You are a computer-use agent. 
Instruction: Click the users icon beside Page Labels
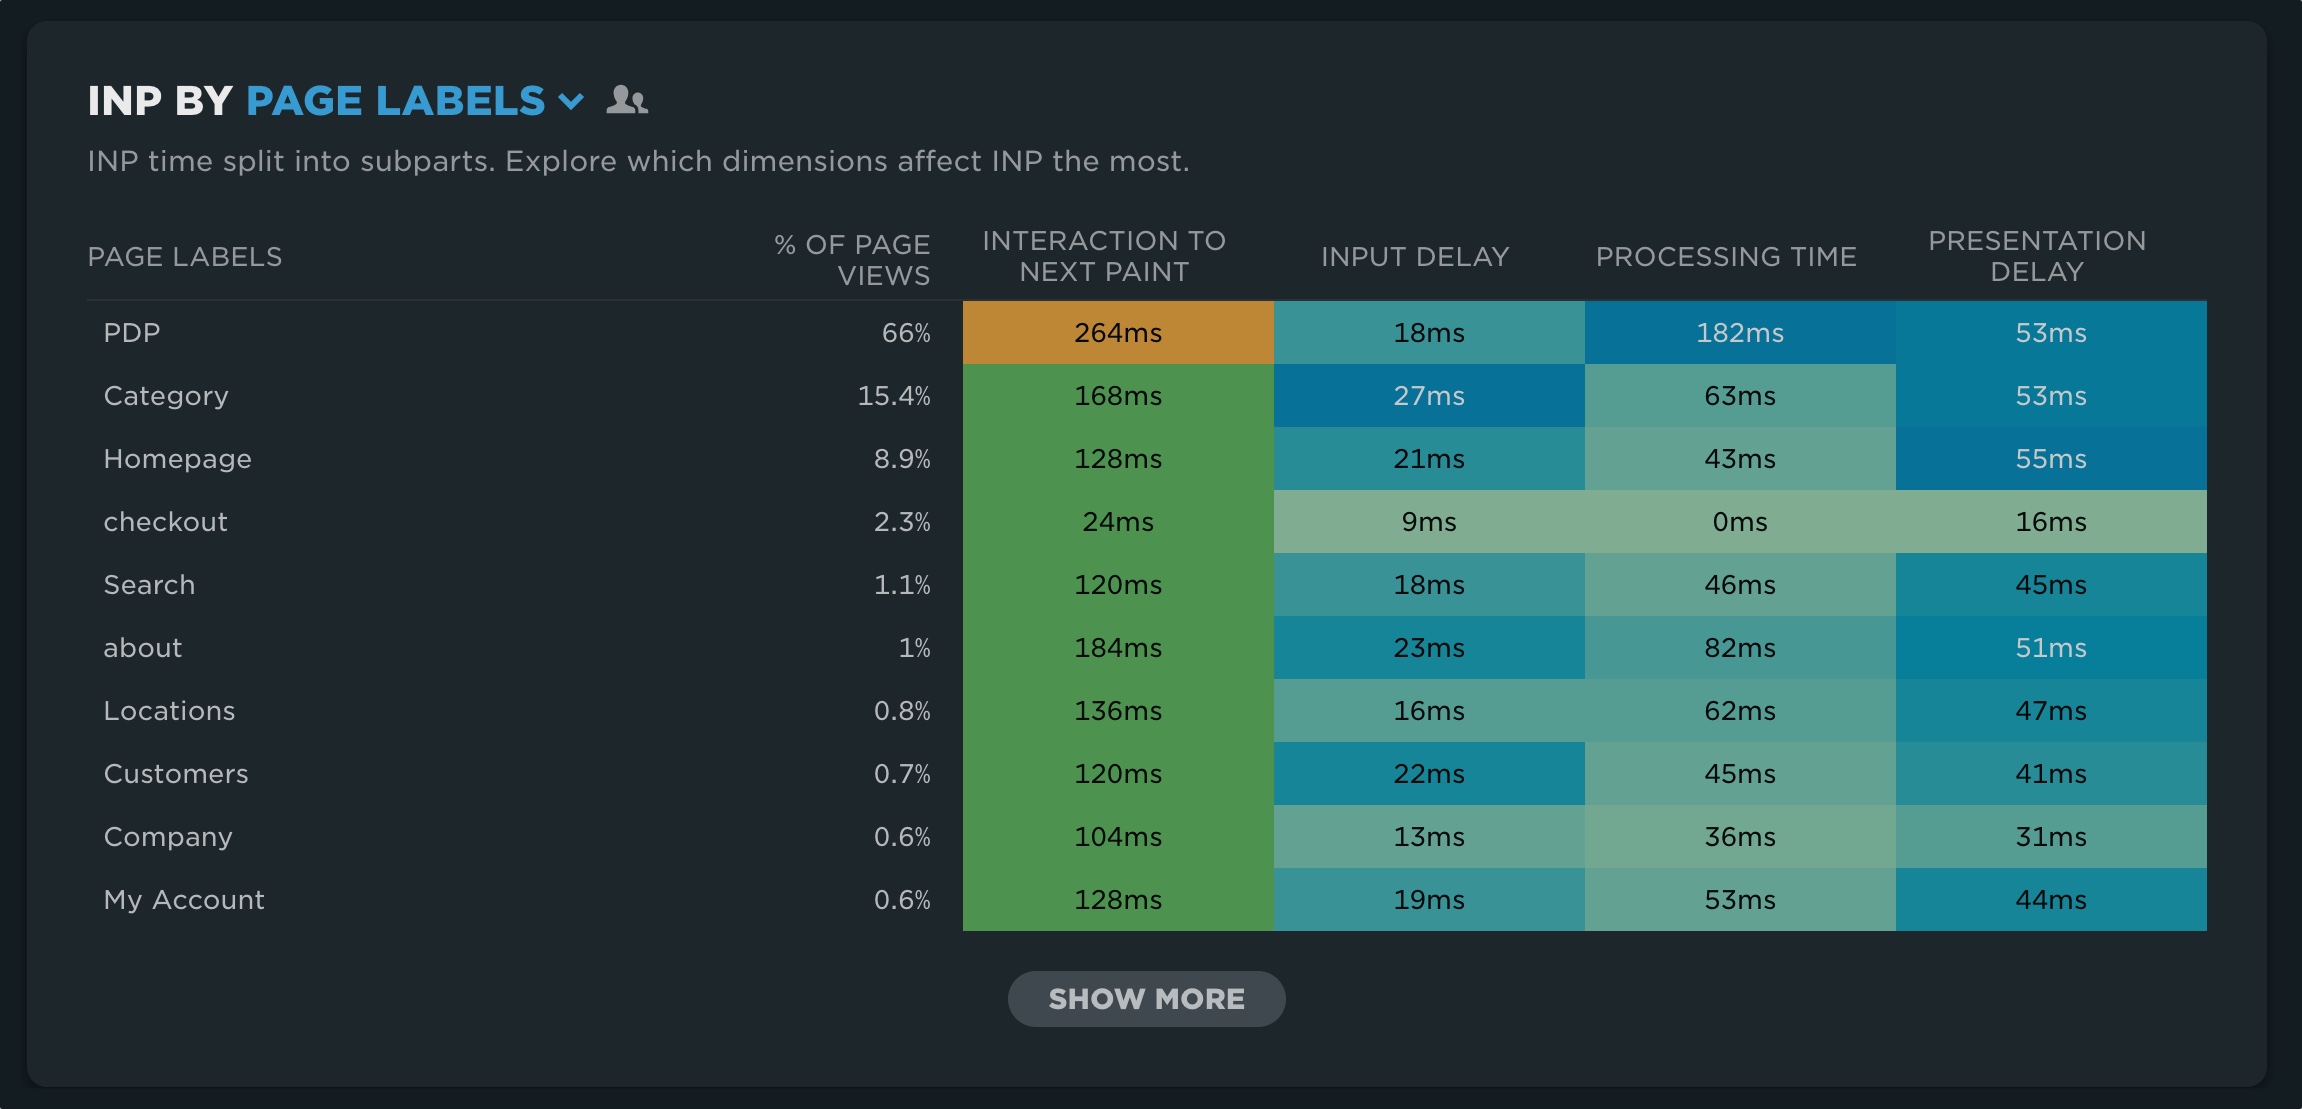point(627,100)
